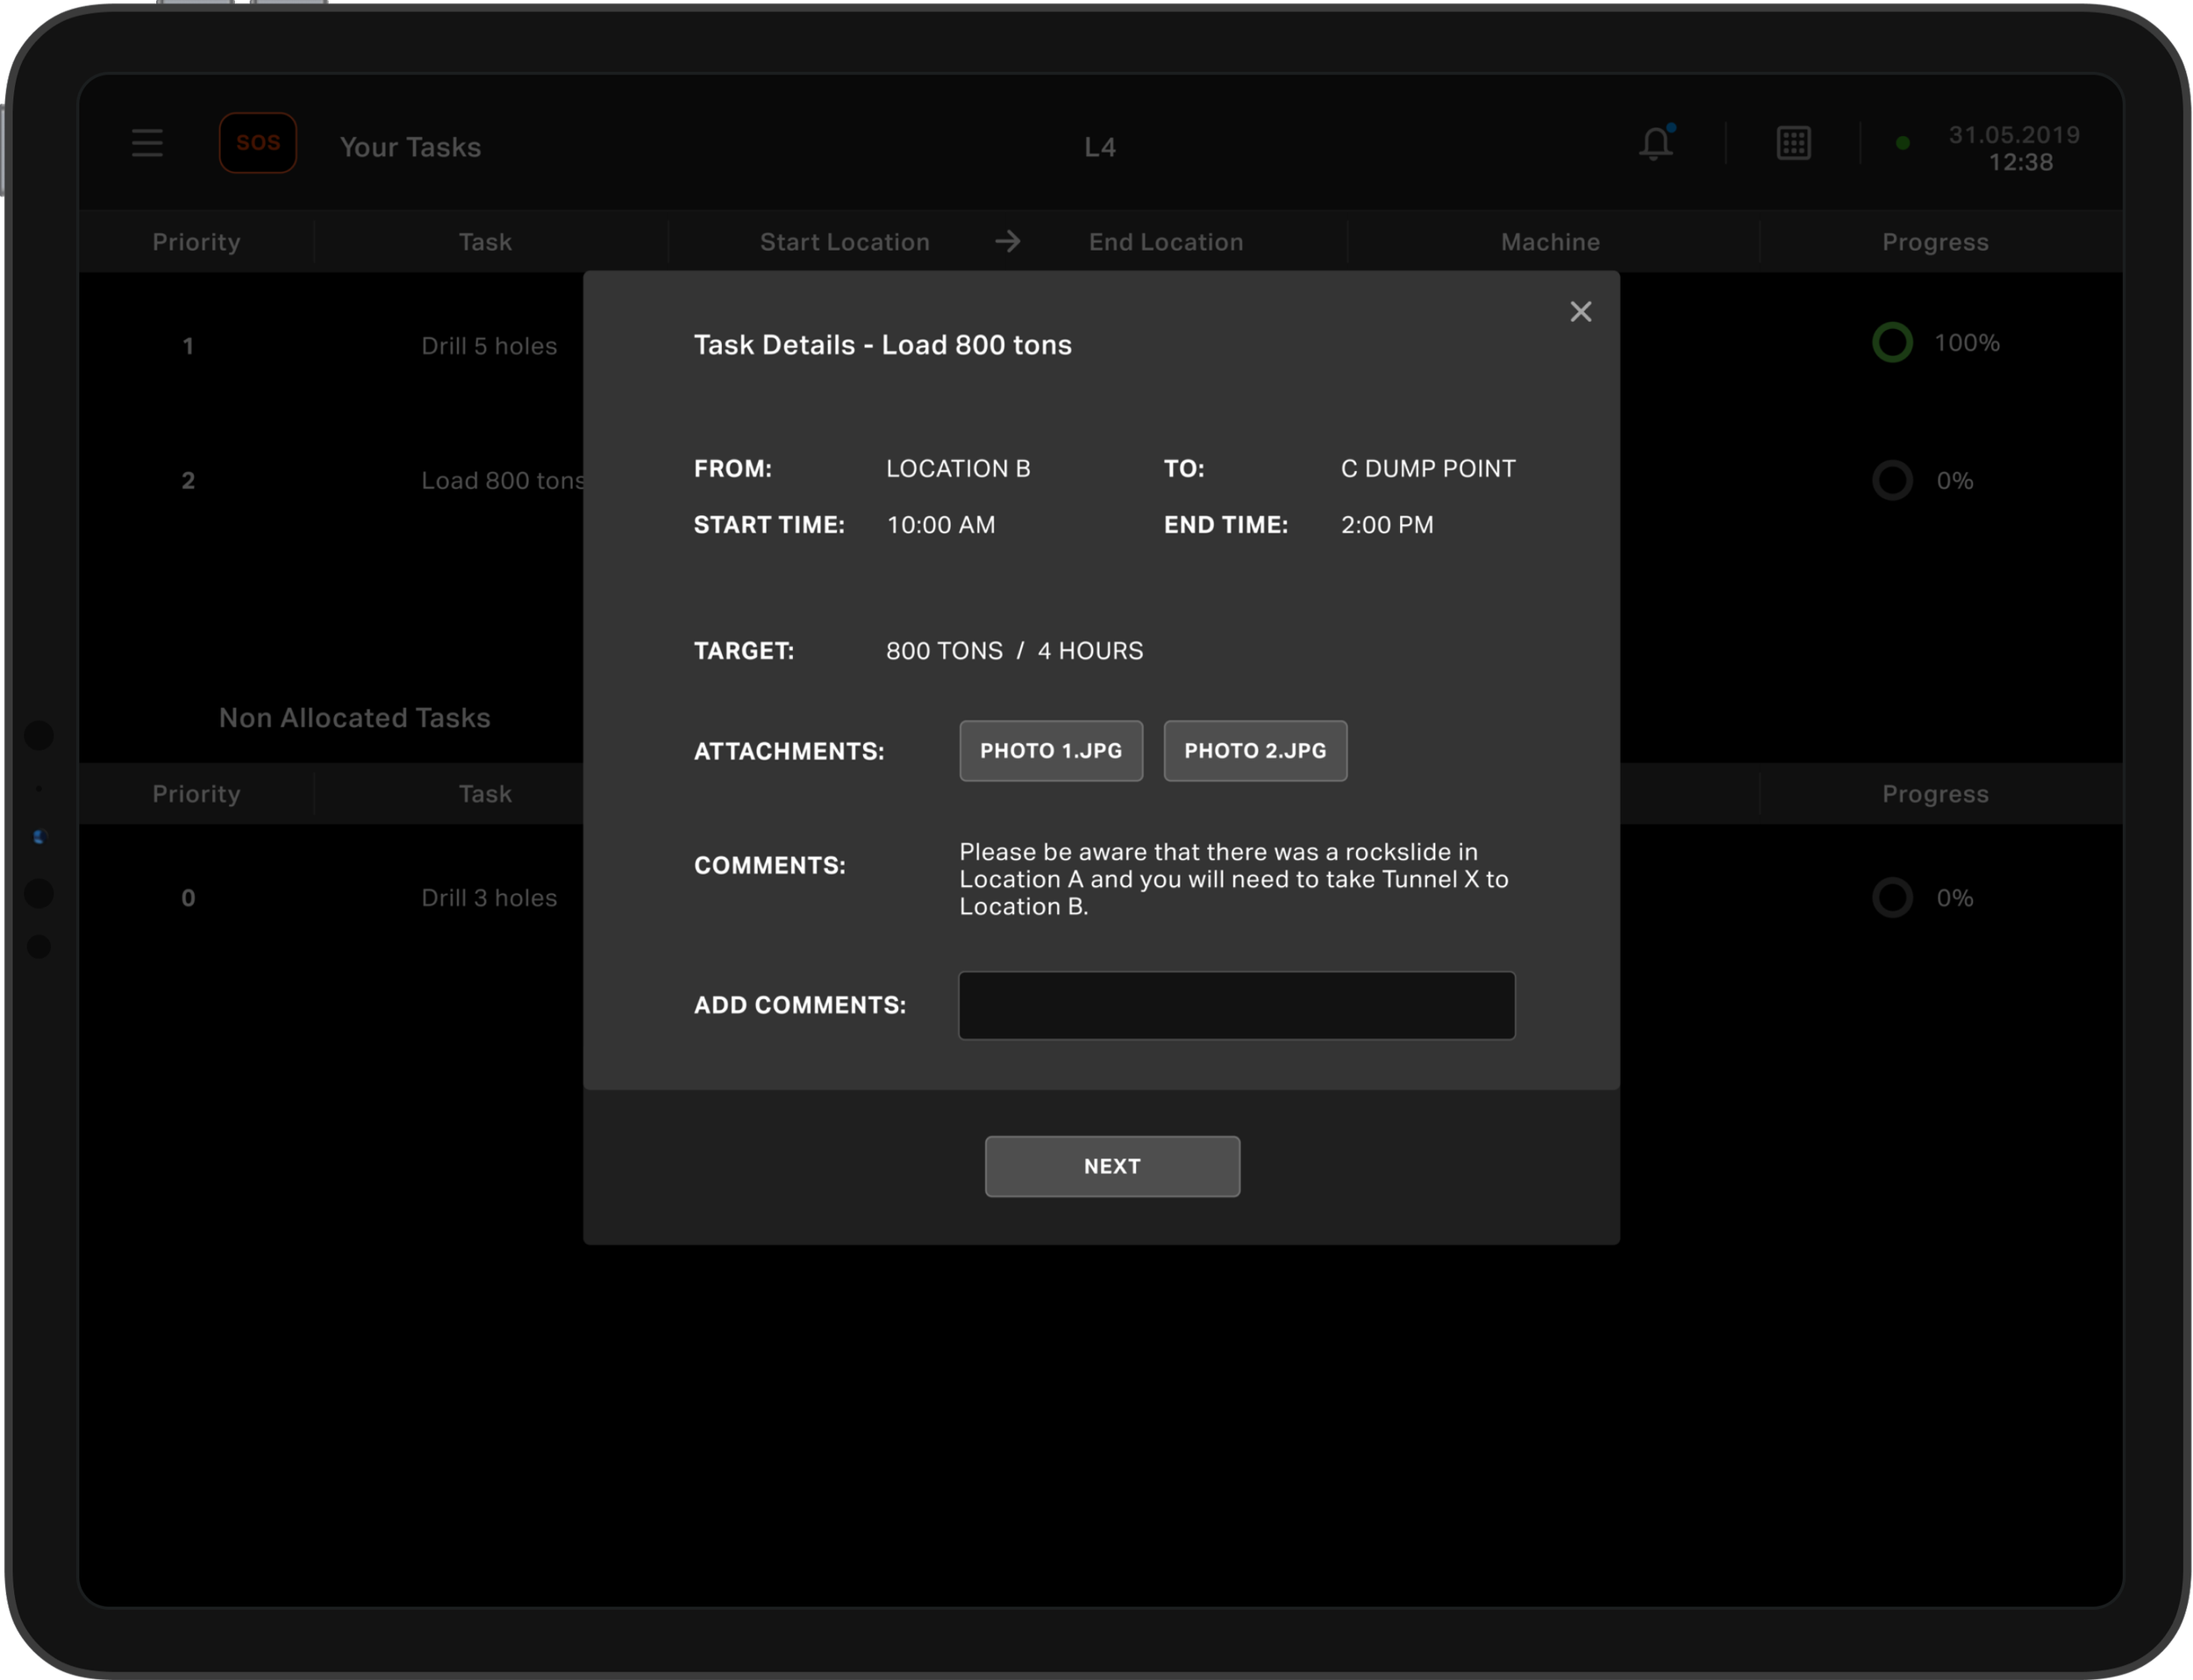
Task: Click the Machine column header
Action: [1549, 242]
